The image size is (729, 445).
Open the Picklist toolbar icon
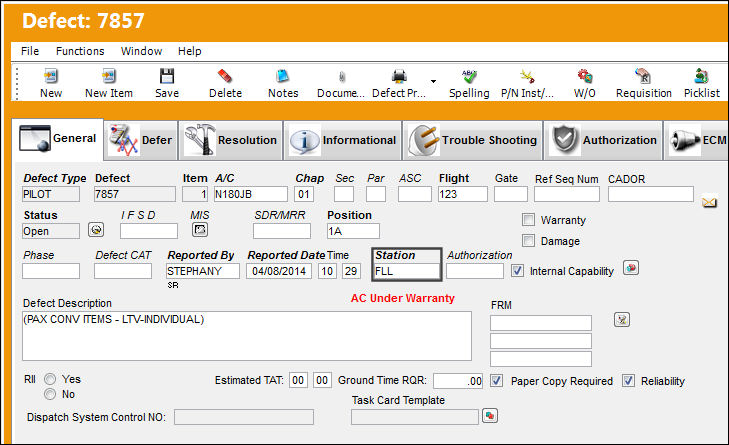point(701,76)
